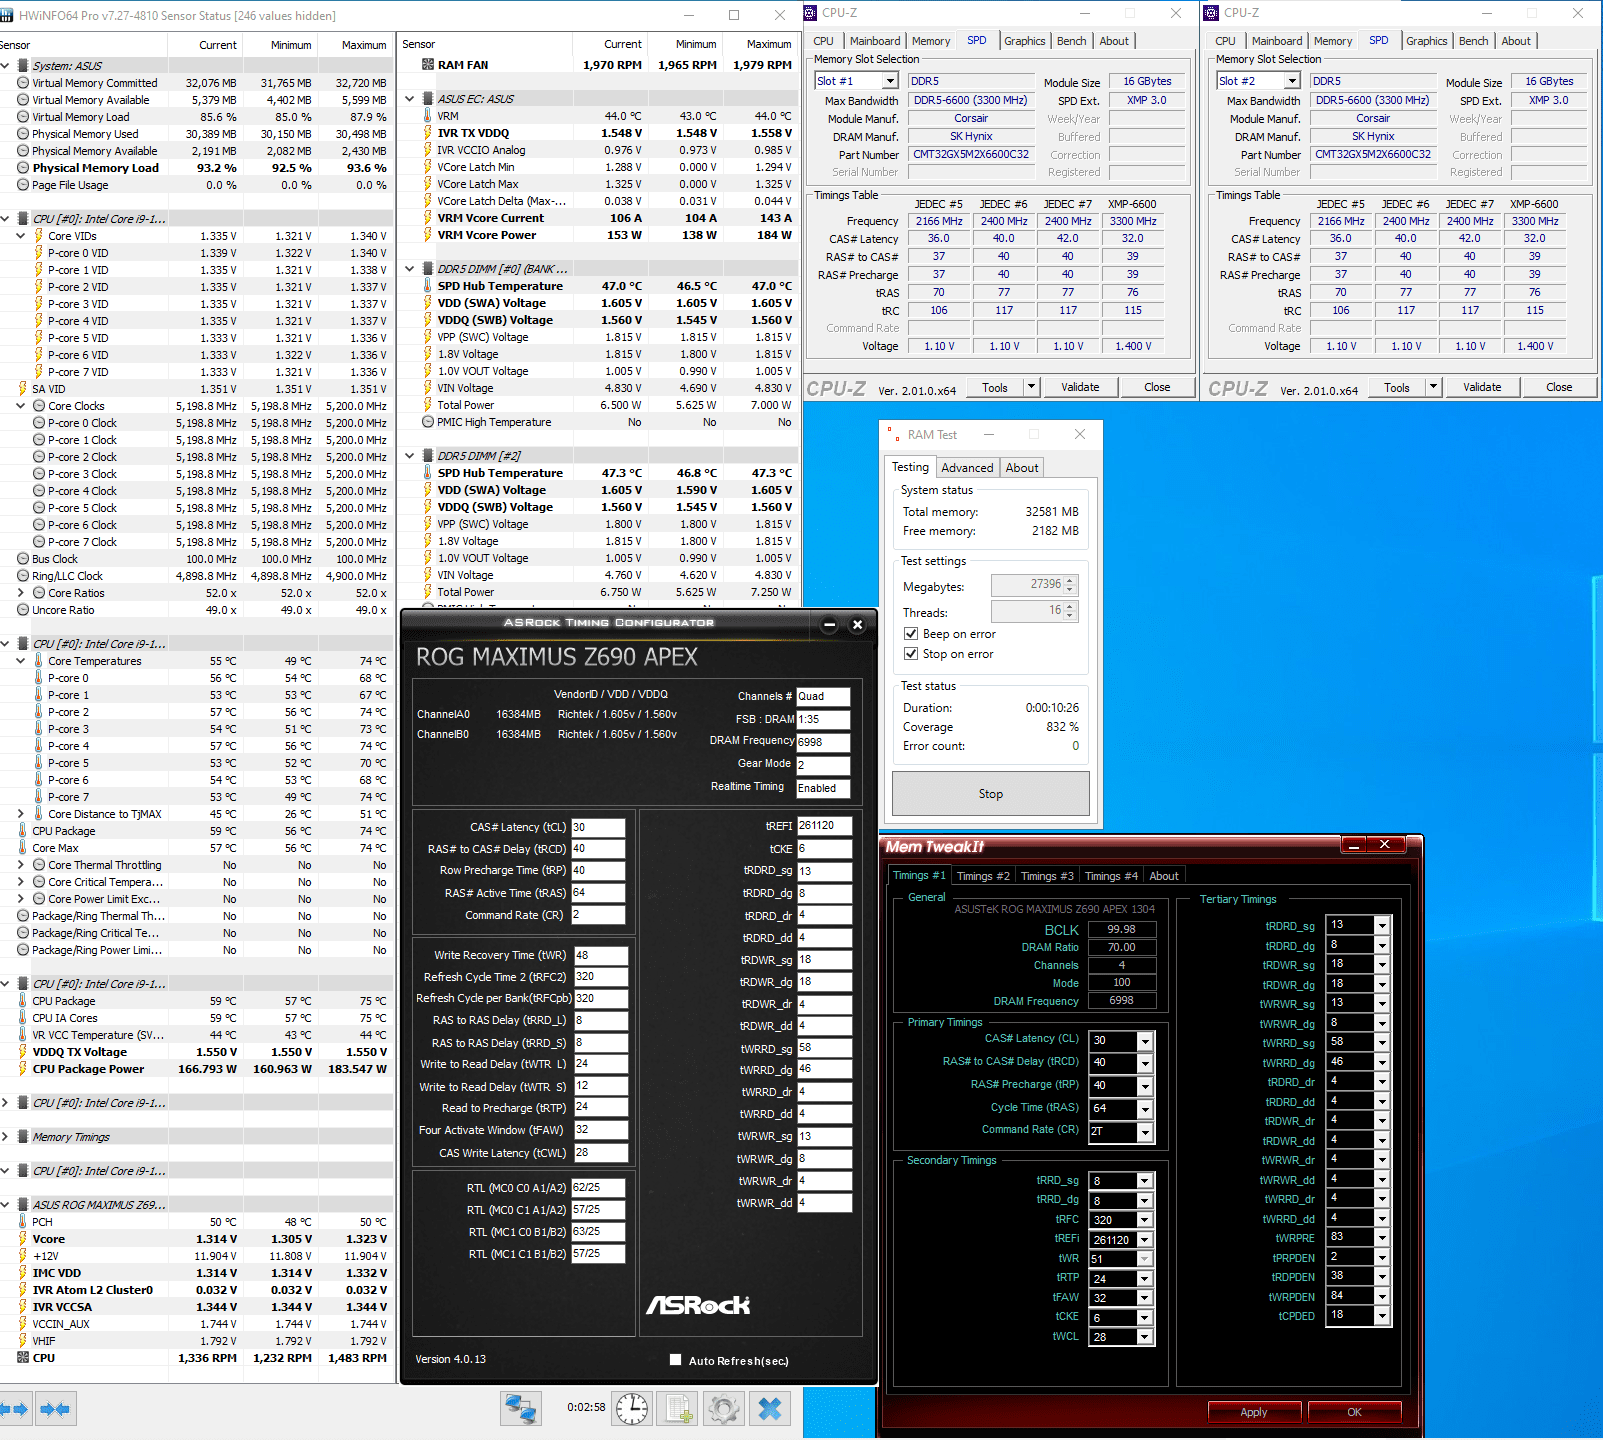Screen dimensions: 1603x1440
Task: Open Command Rate (CR) dropdown in Mem TweakIt
Action: coord(1145,1132)
